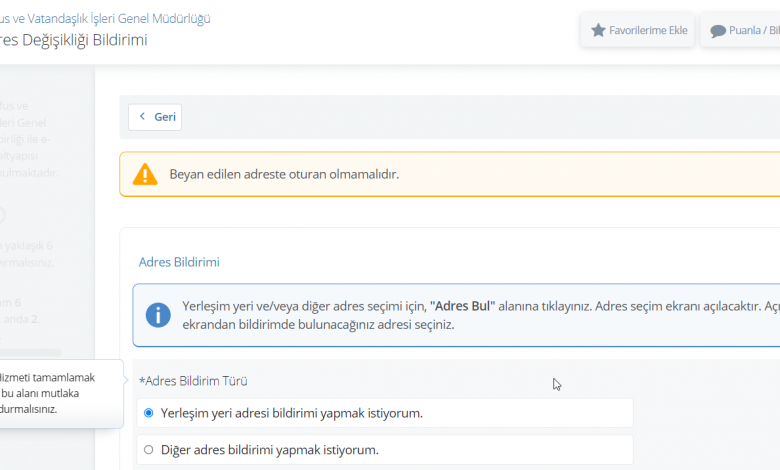Click the 'Yerleşim yeri adresi bildirimi' option text
780x470 pixels.
[x=291, y=413]
